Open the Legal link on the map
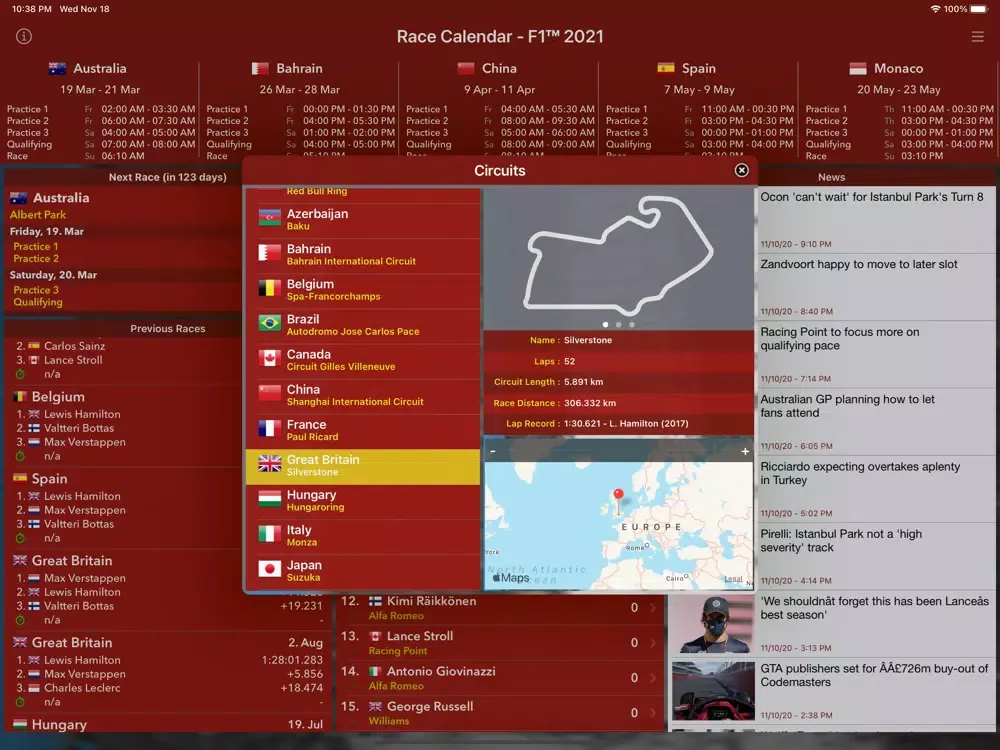1000x750 pixels. (x=733, y=579)
